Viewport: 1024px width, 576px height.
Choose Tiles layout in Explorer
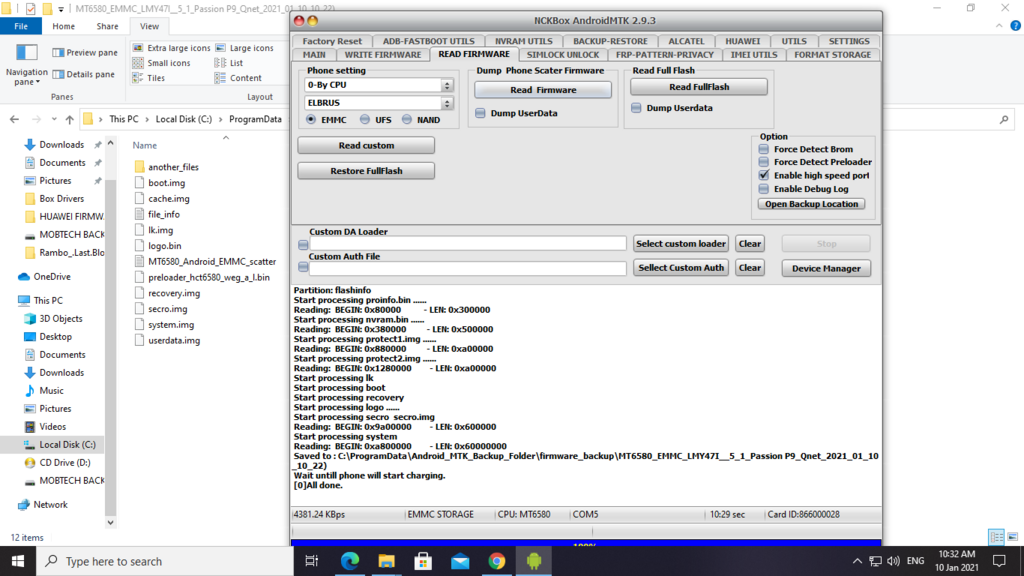(x=149, y=78)
